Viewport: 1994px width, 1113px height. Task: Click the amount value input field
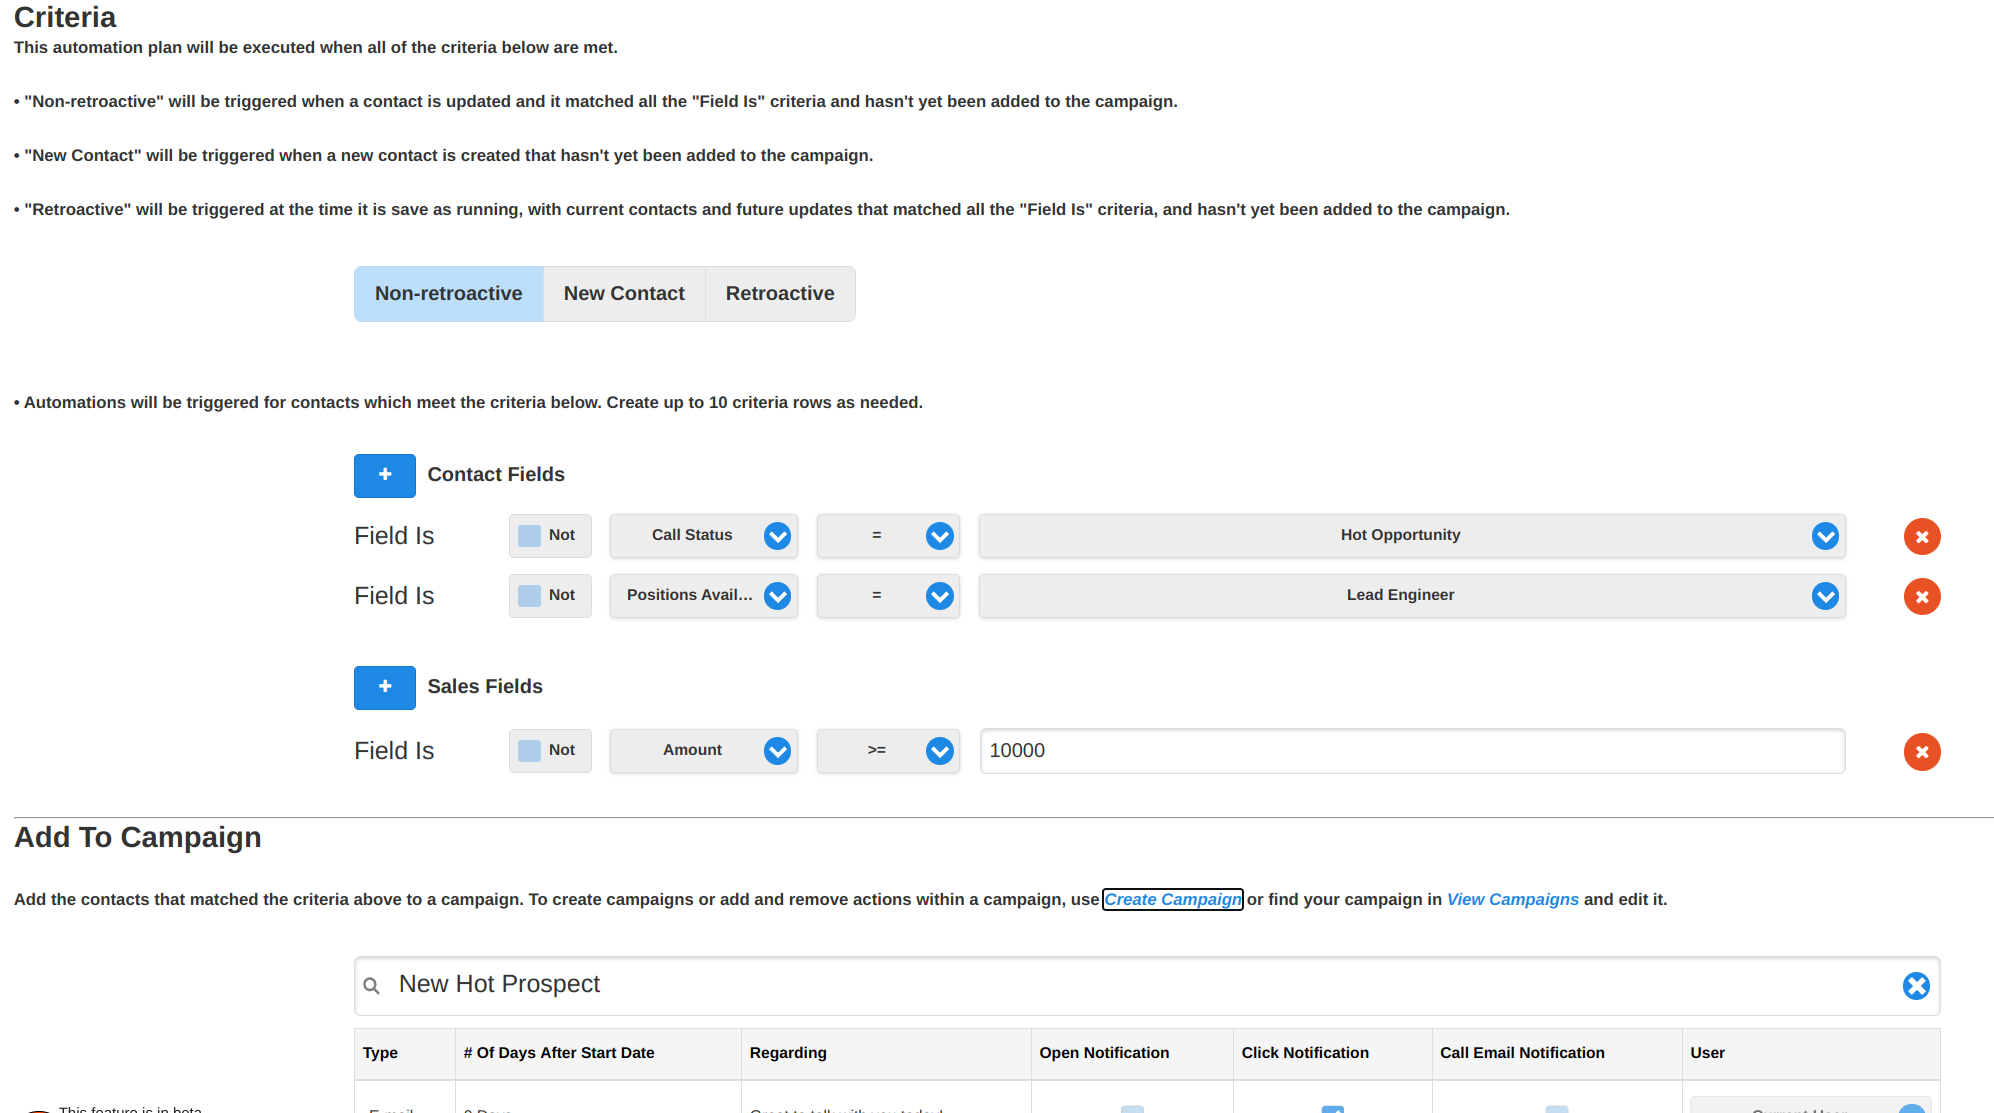coord(1411,750)
